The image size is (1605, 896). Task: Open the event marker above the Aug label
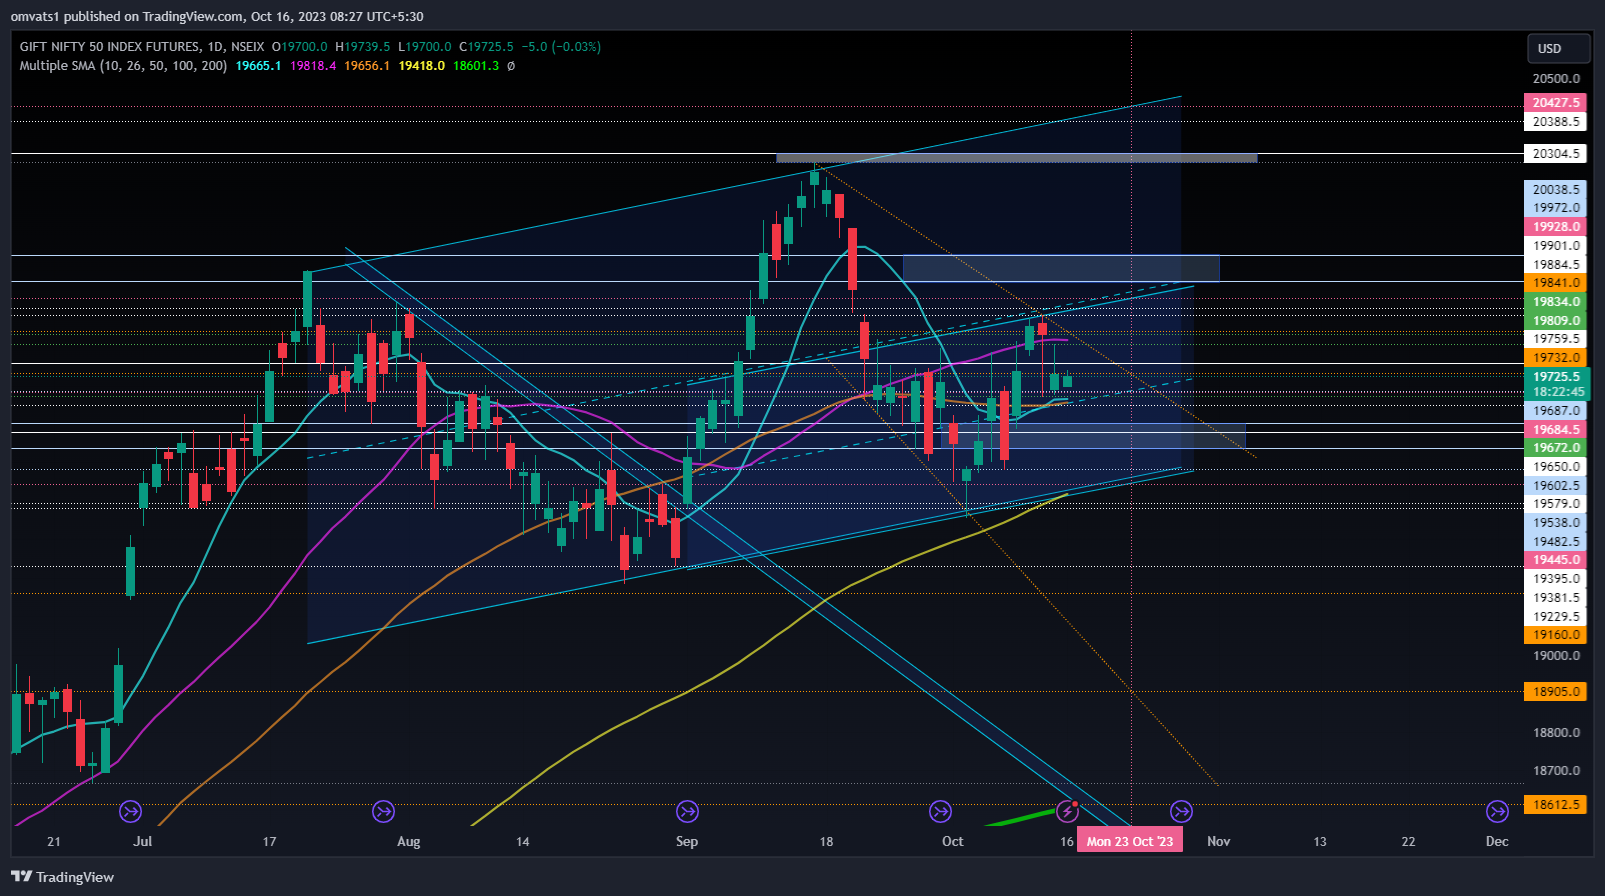pos(383,811)
